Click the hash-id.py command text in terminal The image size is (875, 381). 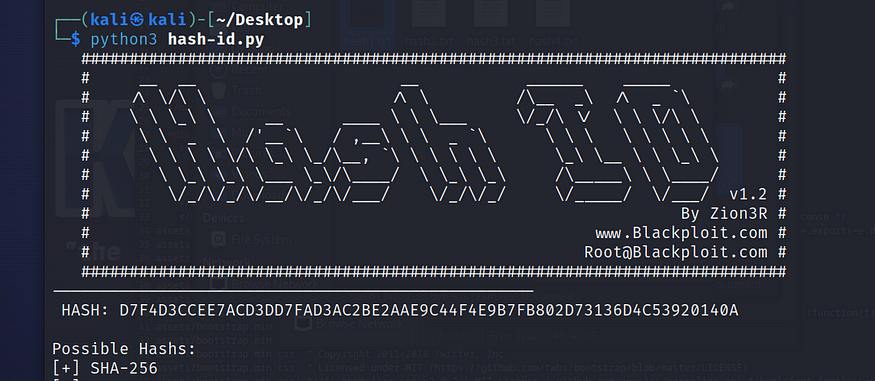(x=215, y=40)
